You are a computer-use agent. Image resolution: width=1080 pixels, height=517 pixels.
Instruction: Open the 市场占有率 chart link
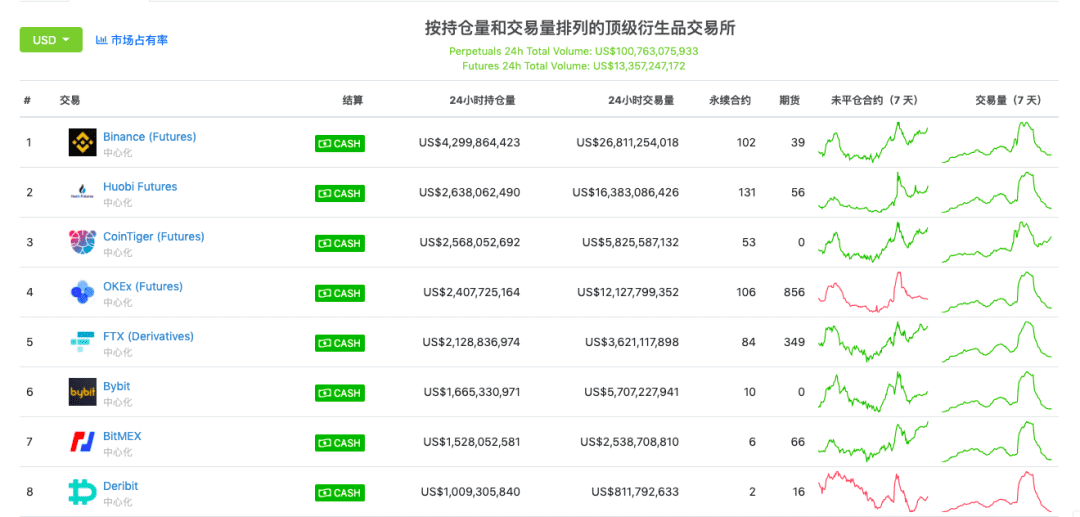132,40
